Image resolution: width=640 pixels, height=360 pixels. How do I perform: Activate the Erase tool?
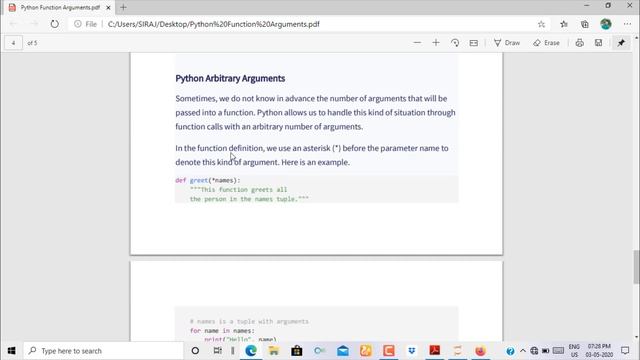(546, 43)
